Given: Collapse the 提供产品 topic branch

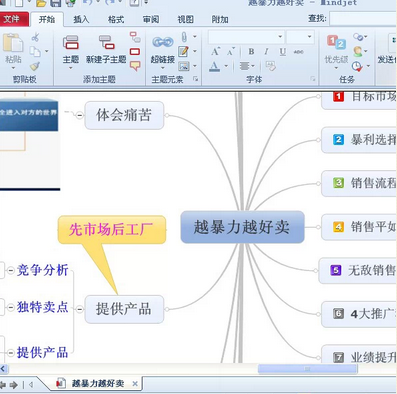Looking at the screenshot, I should [79, 309].
